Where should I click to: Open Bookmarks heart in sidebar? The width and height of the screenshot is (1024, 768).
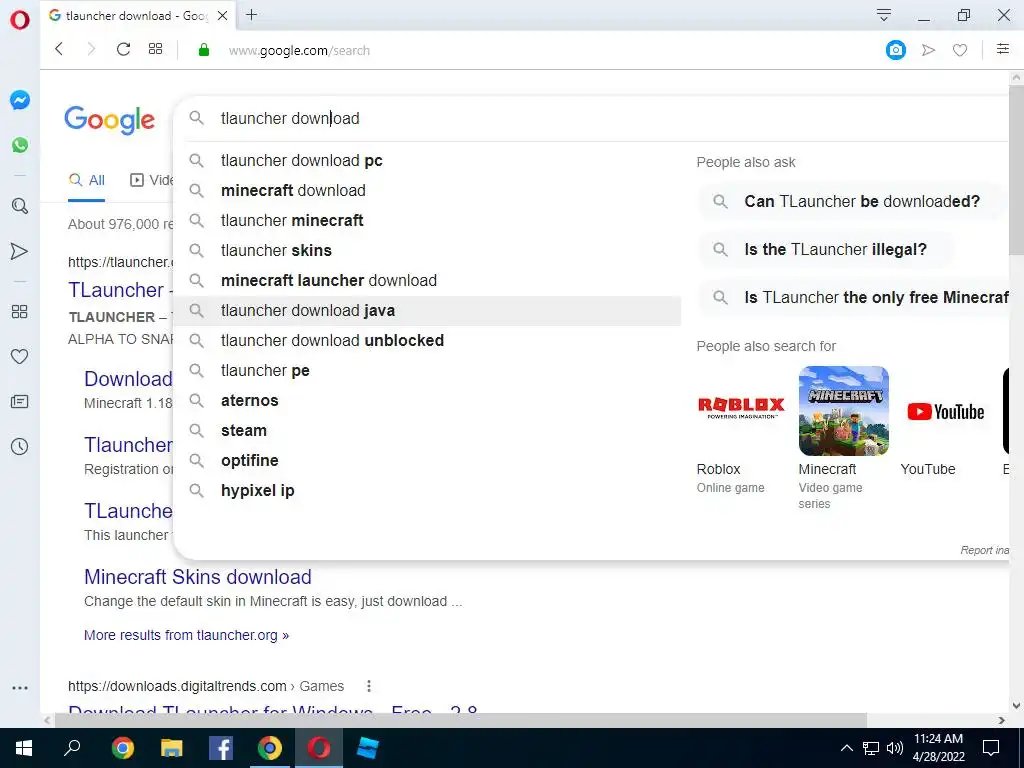coord(20,357)
